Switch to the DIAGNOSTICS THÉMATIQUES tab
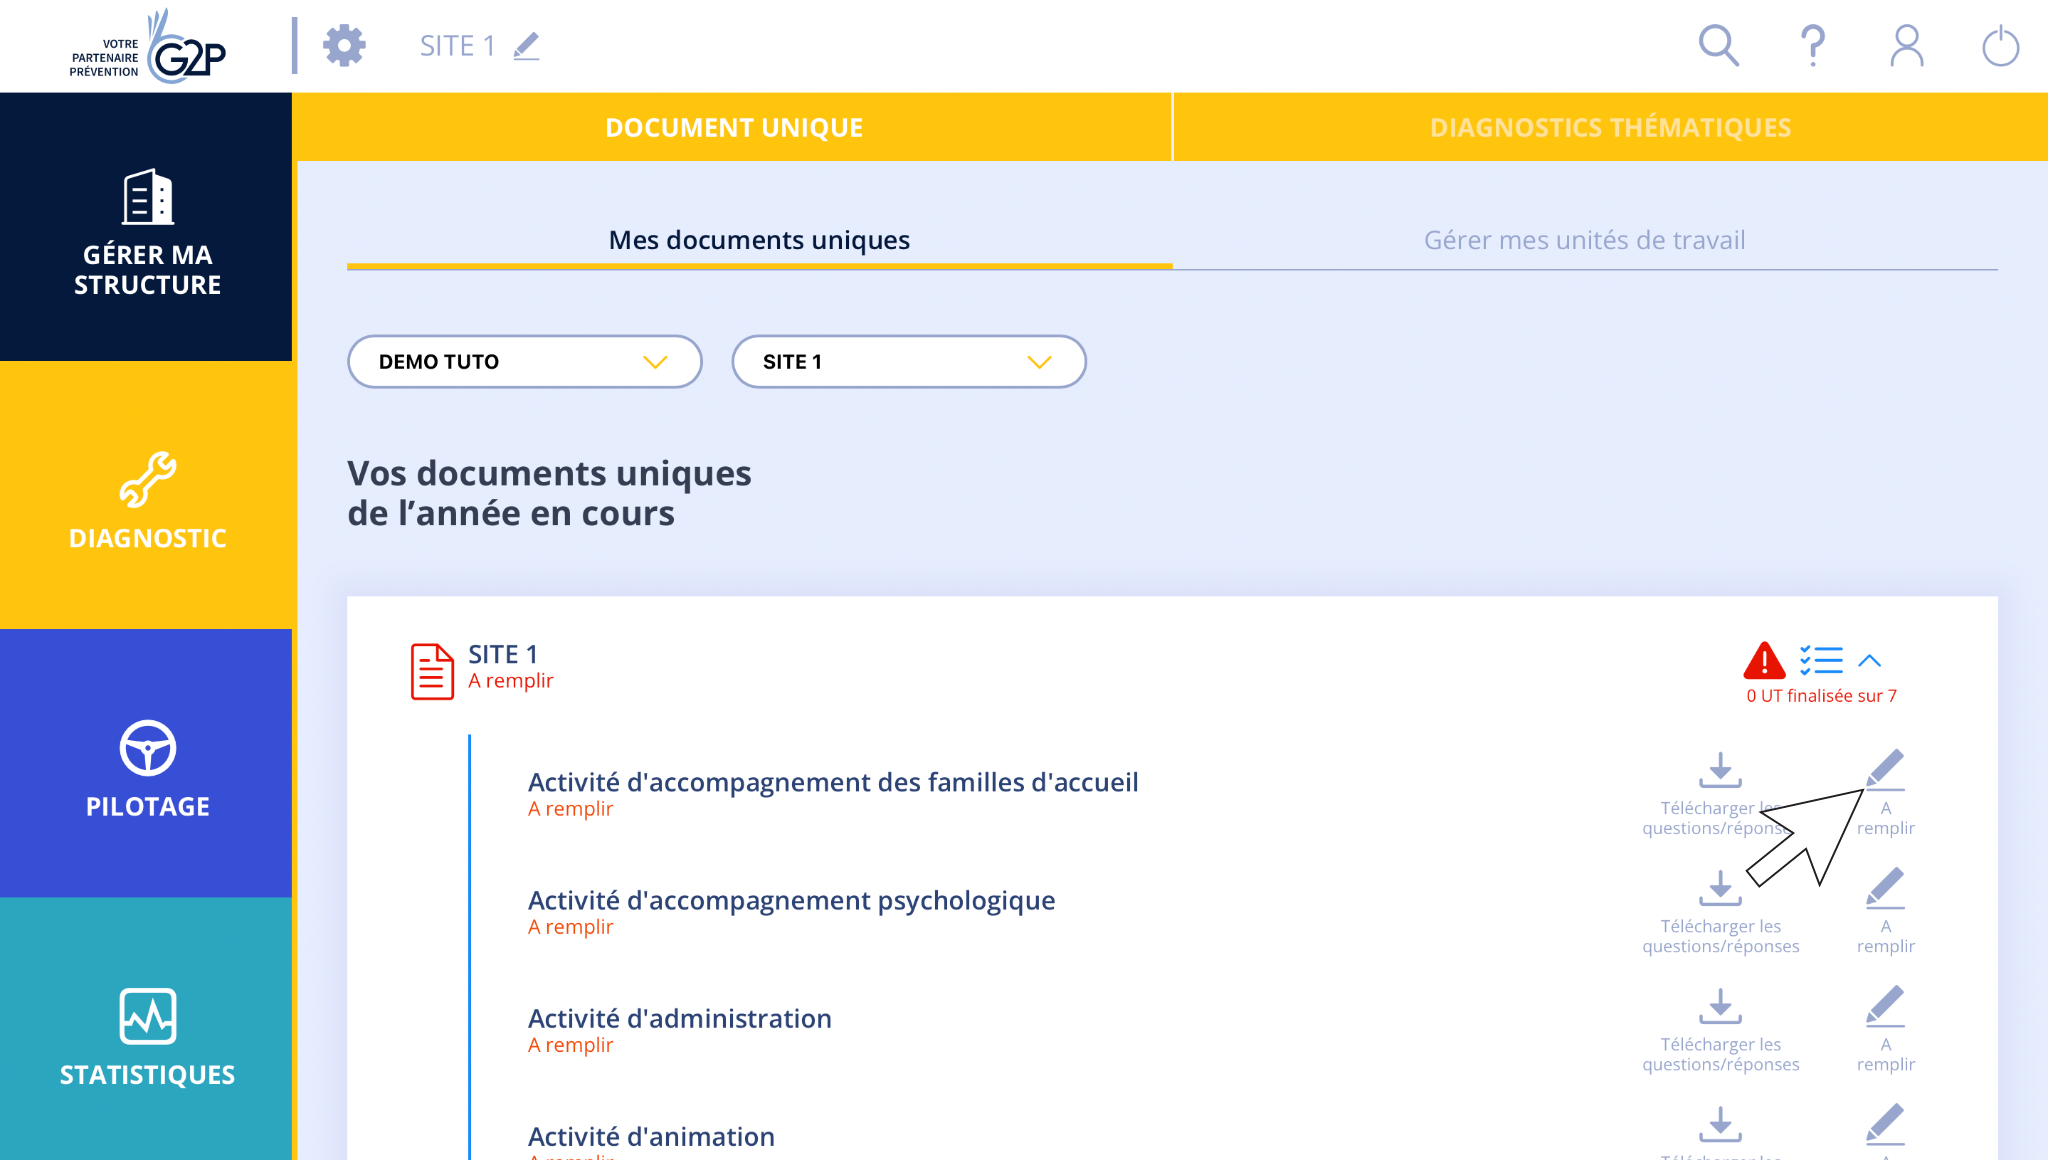The height and width of the screenshot is (1160, 2048). [x=1610, y=127]
